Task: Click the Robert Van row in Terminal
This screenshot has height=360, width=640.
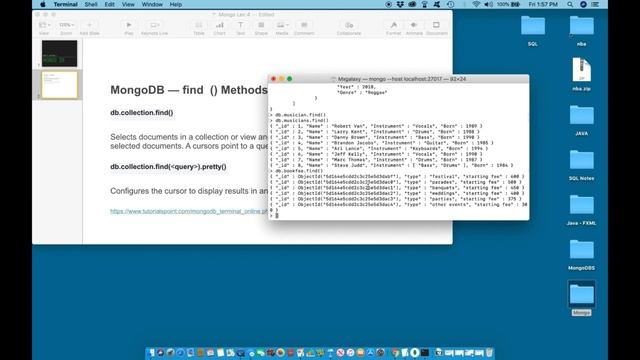Action: tap(376, 126)
